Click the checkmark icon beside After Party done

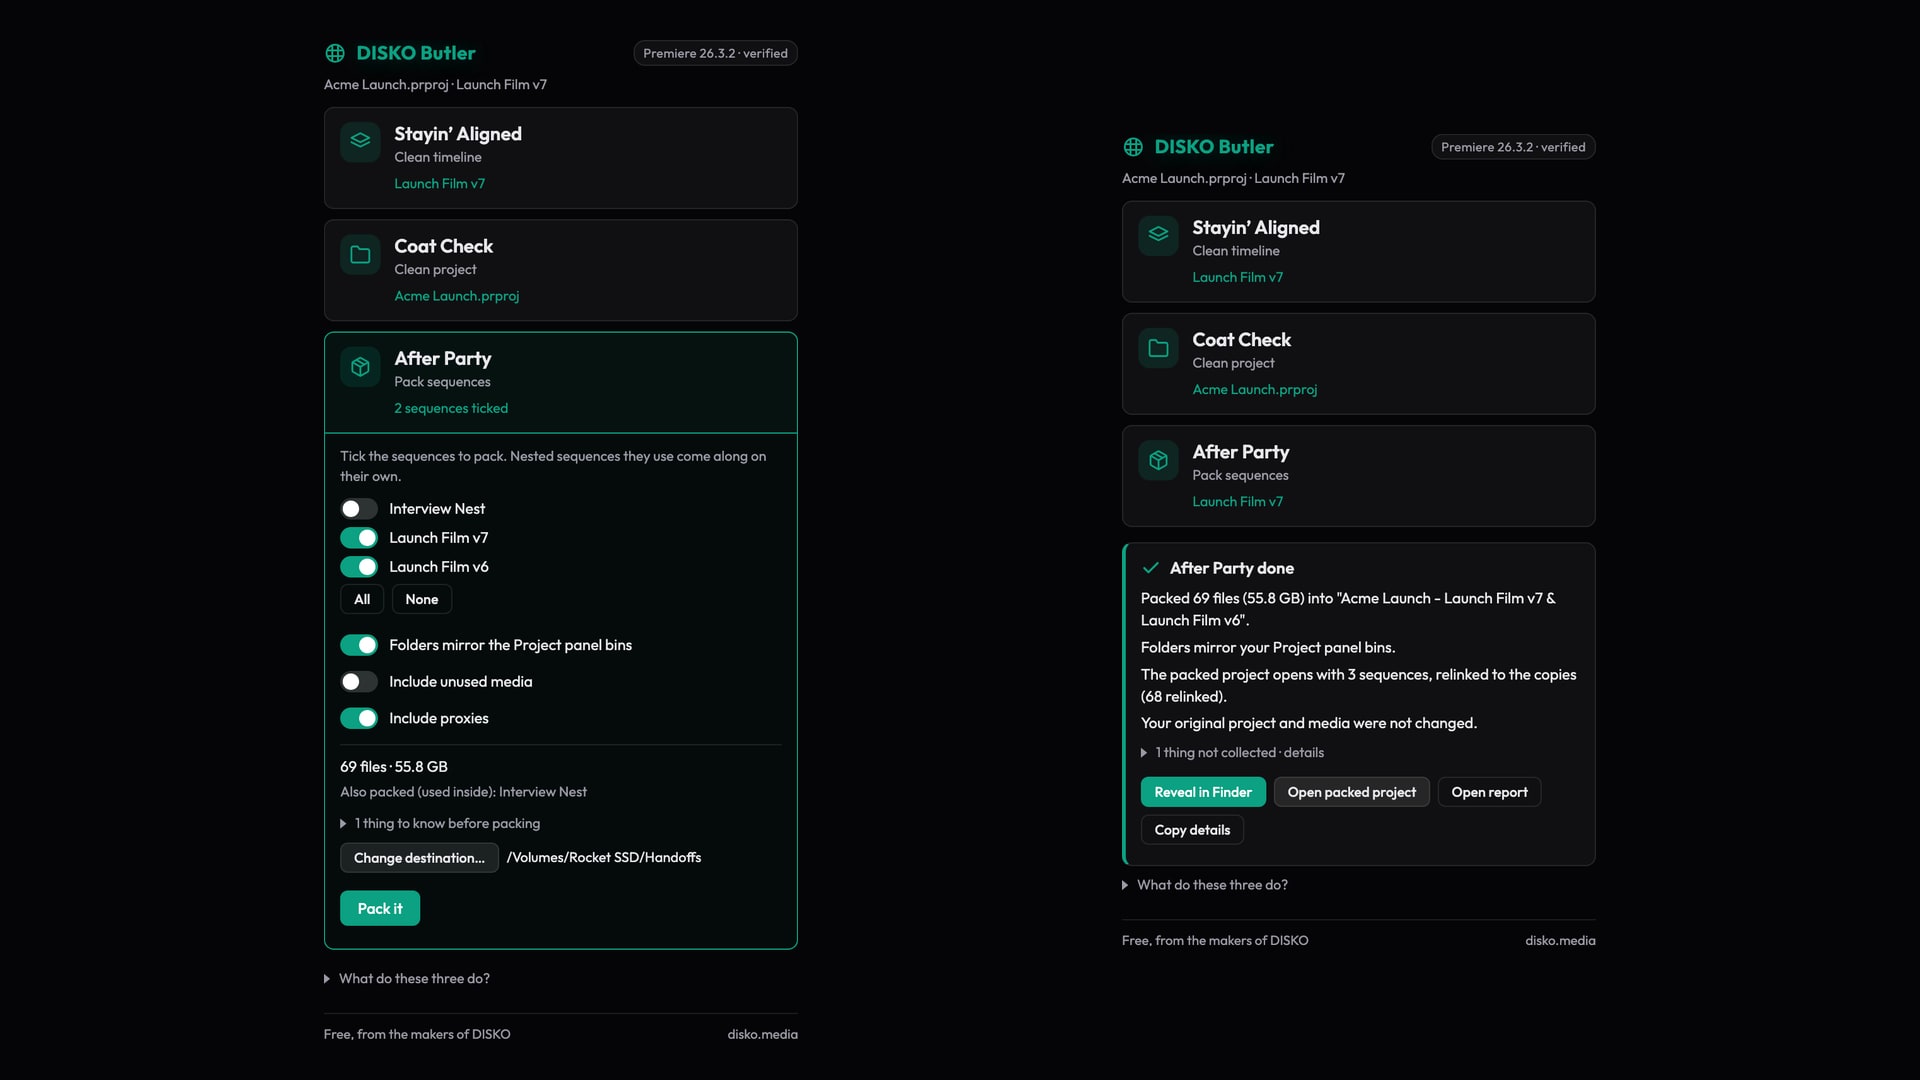click(x=1151, y=568)
